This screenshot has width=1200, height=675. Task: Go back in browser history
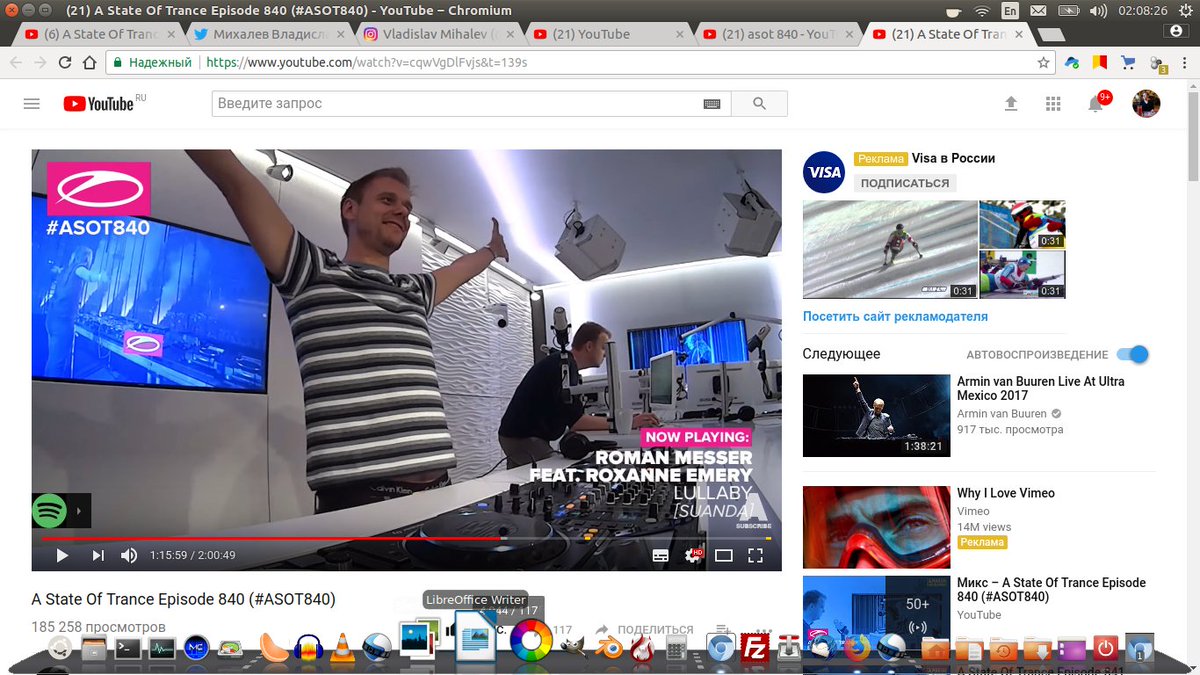16,62
